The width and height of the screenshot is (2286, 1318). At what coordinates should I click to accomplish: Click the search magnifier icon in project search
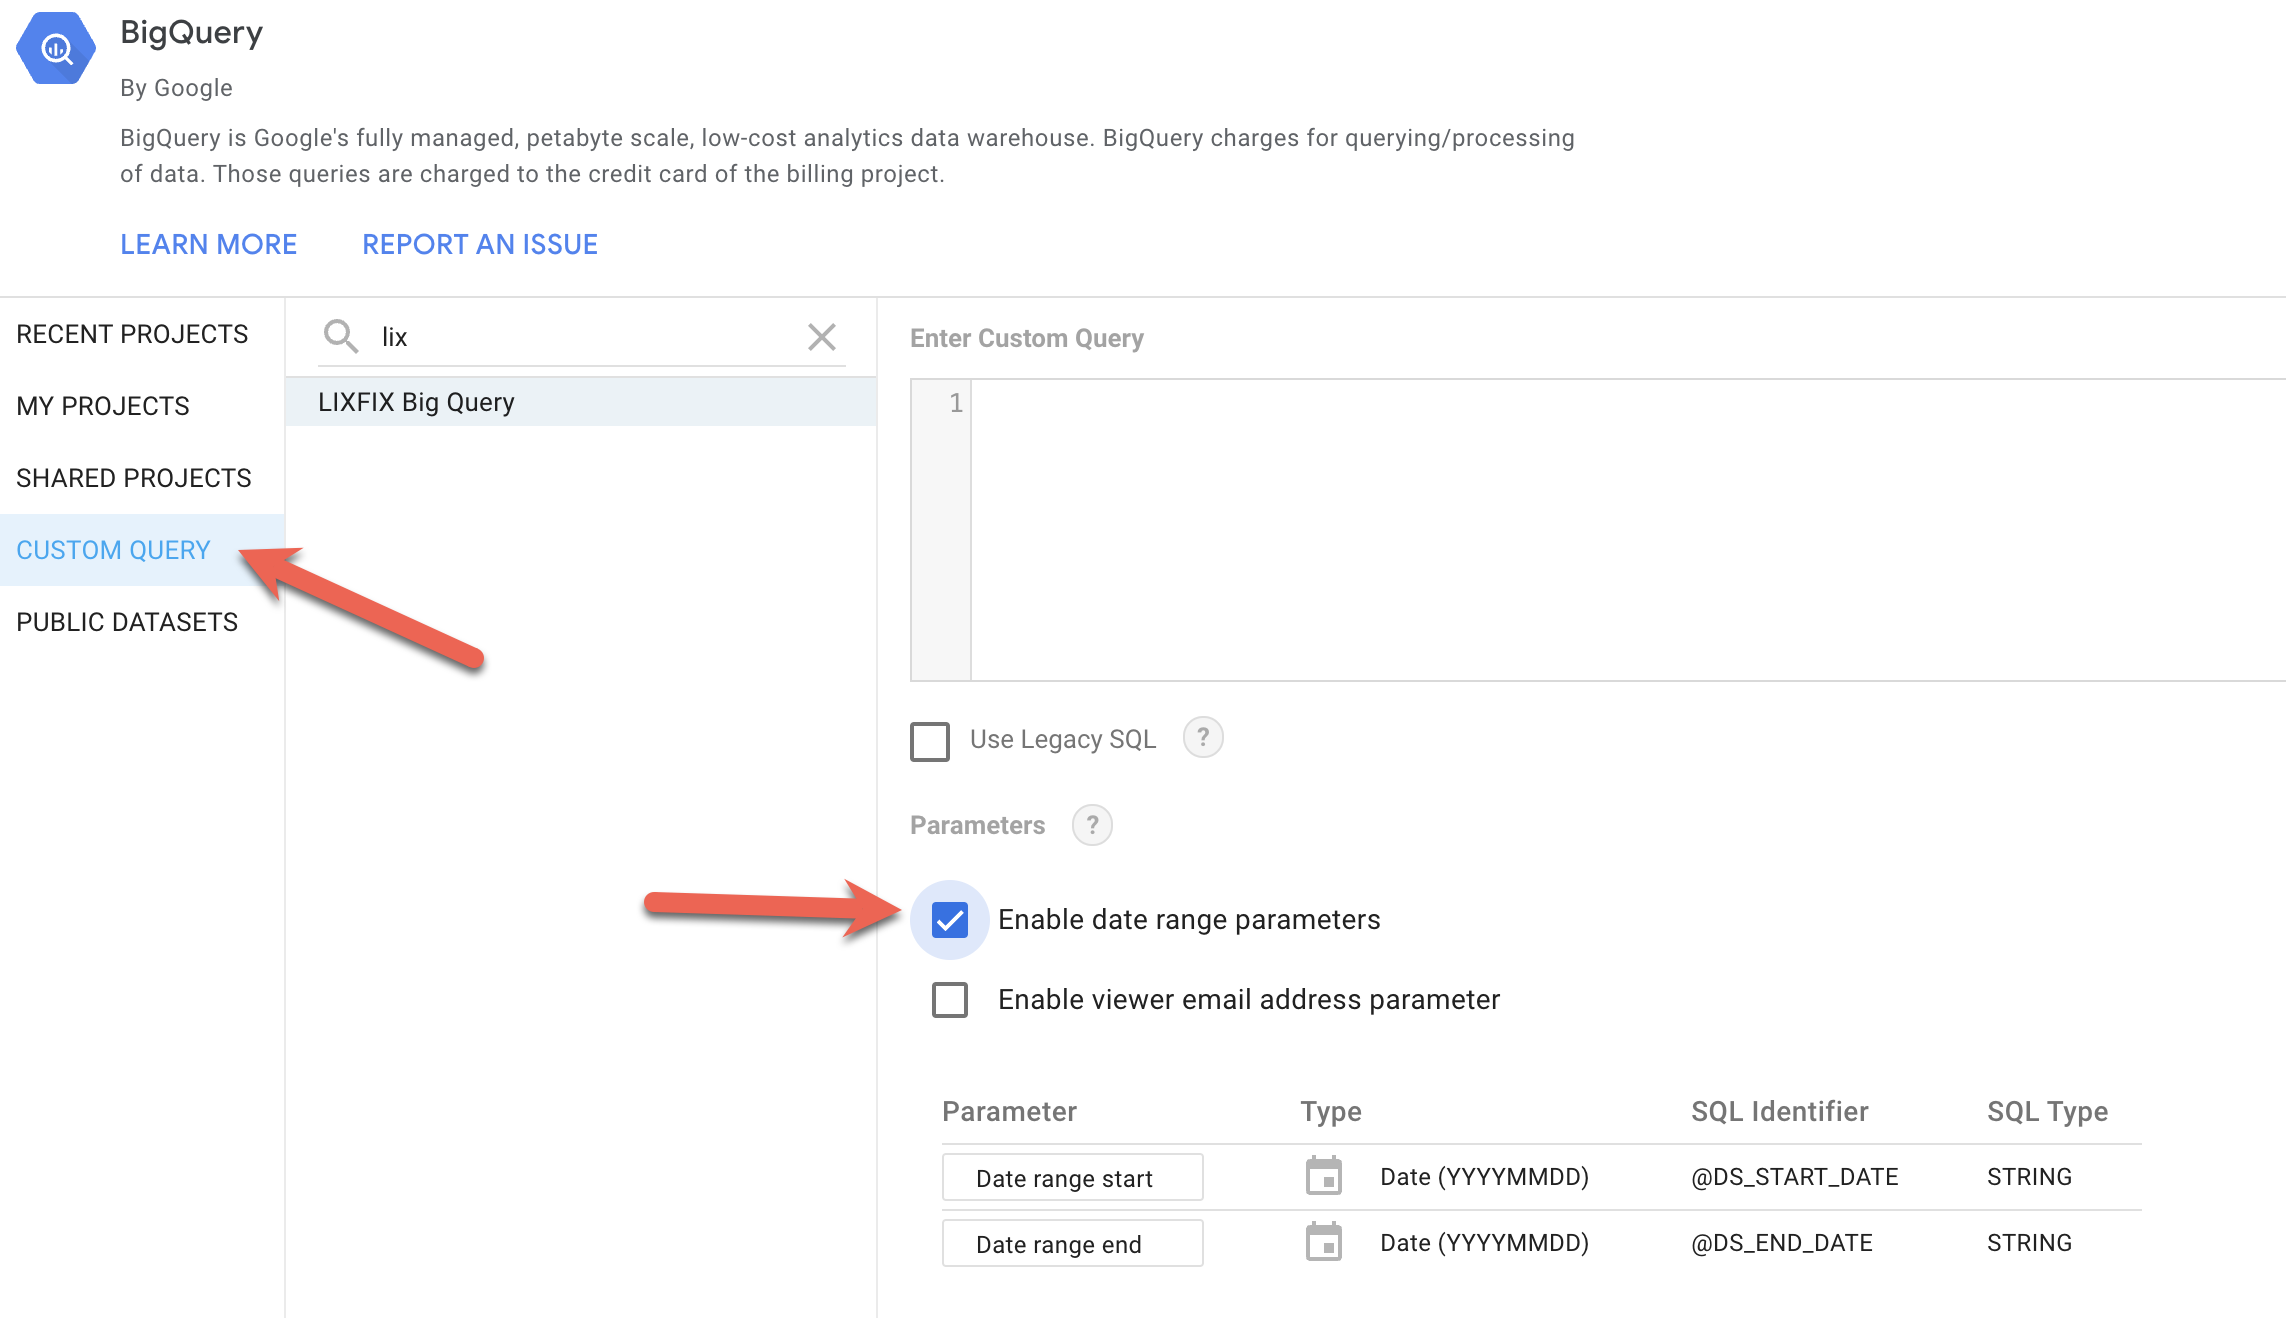tap(341, 336)
